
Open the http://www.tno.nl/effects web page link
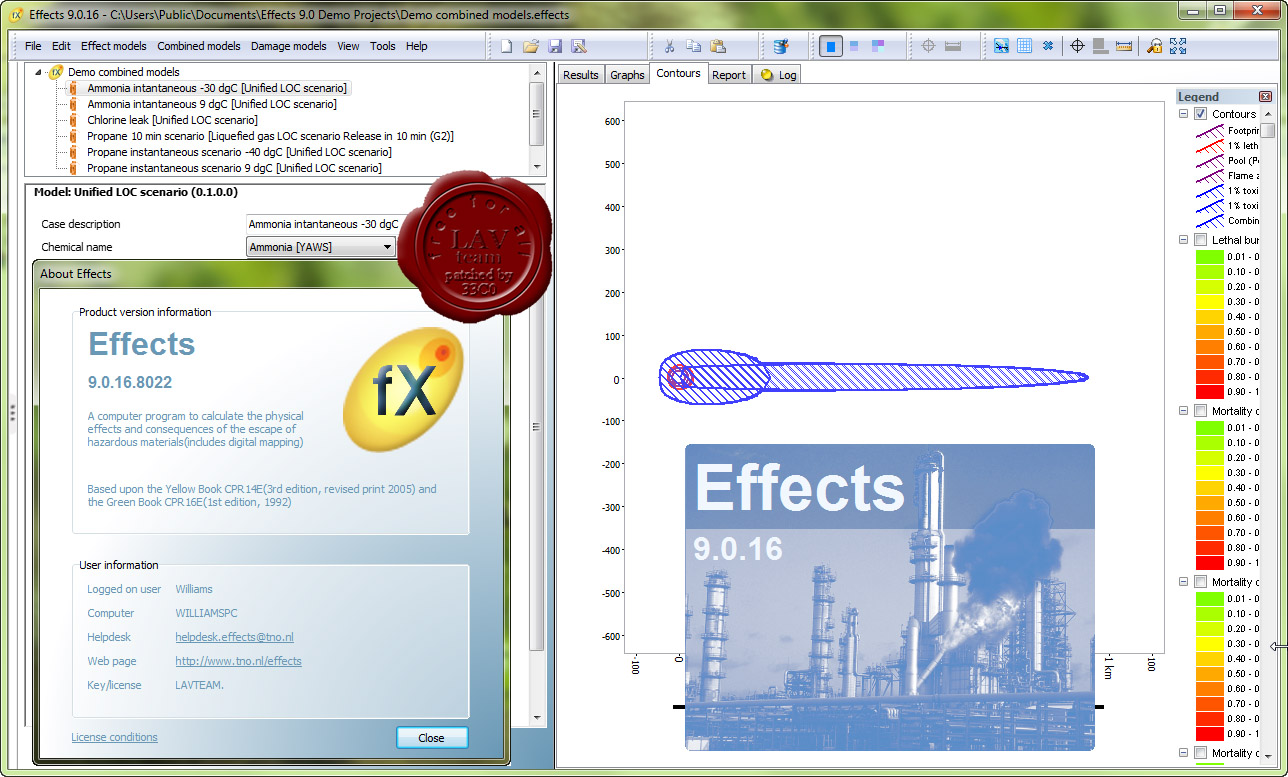click(x=238, y=661)
